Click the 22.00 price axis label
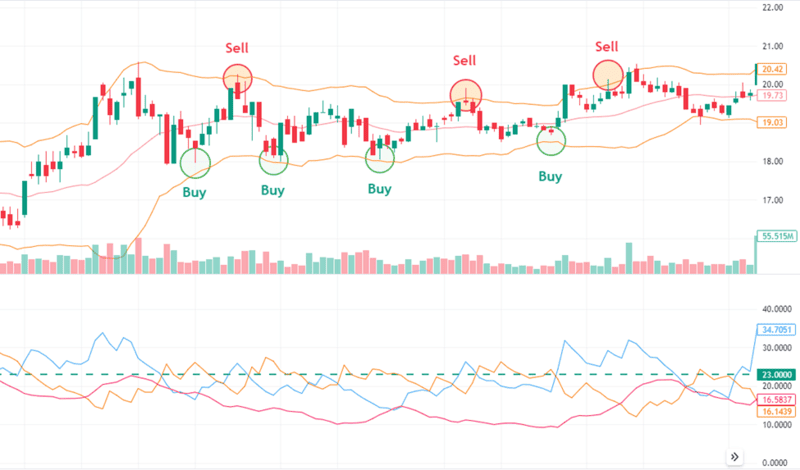The image size is (800, 470). click(x=772, y=8)
